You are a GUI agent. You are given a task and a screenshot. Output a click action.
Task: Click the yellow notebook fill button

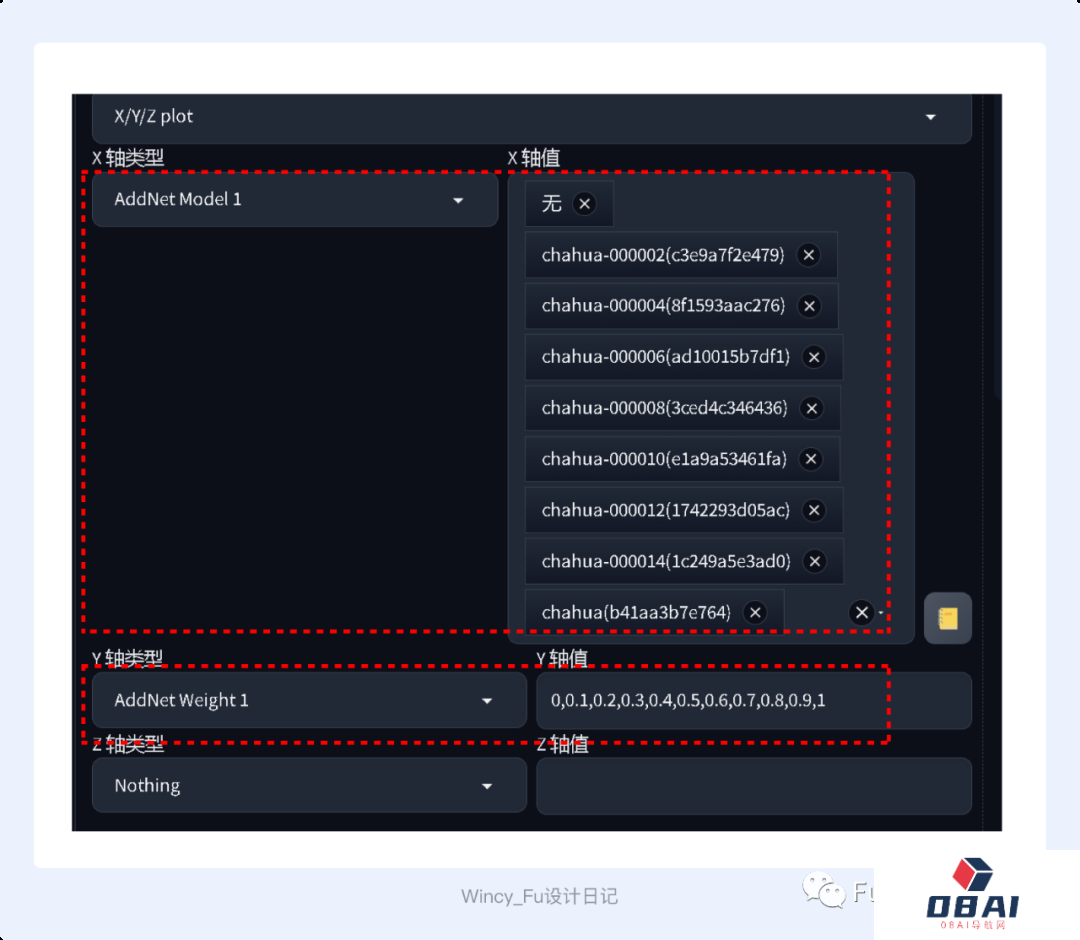point(947,619)
